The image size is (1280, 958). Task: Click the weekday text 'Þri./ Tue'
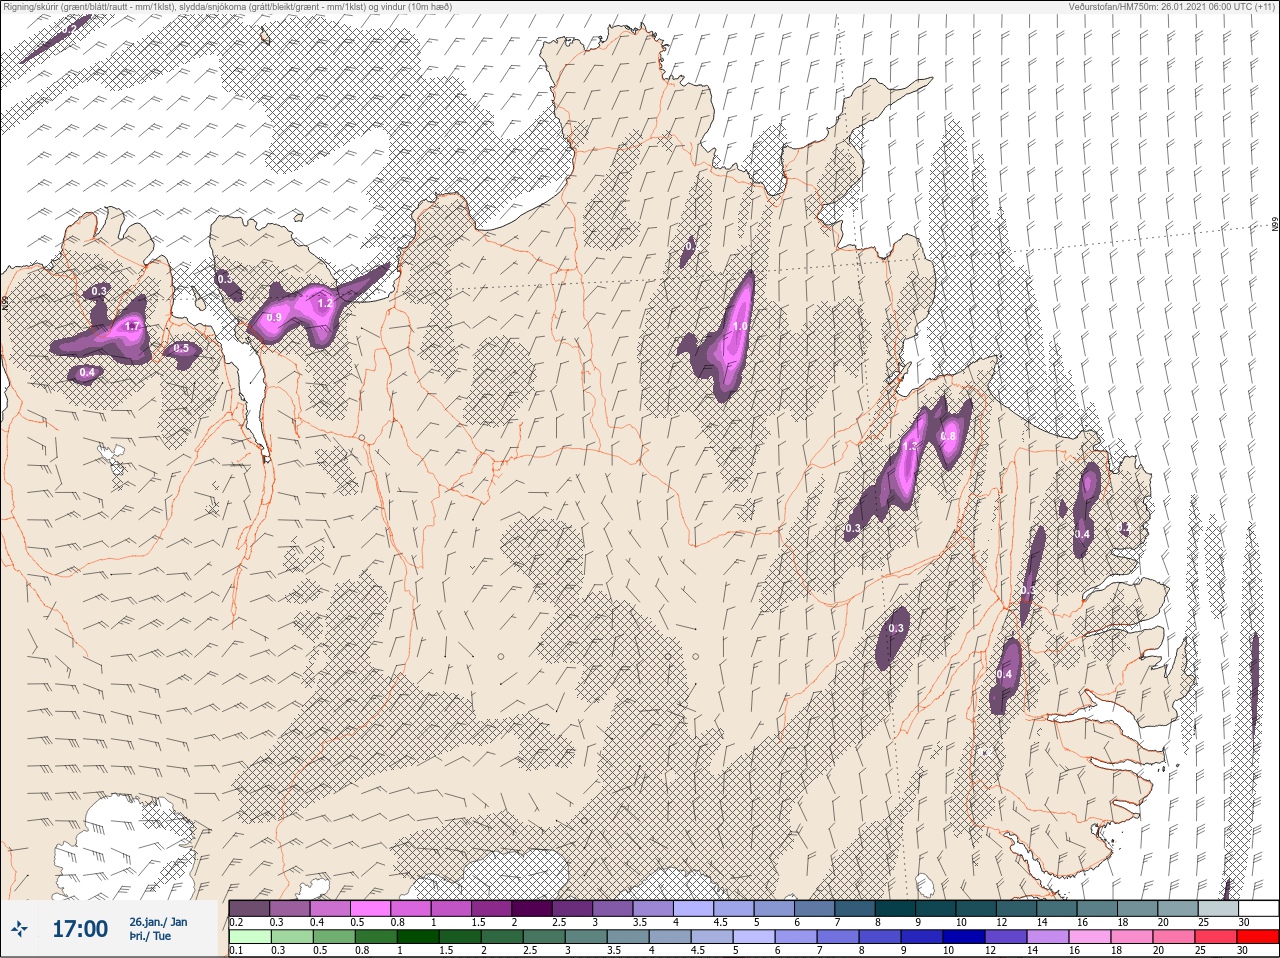150,937
